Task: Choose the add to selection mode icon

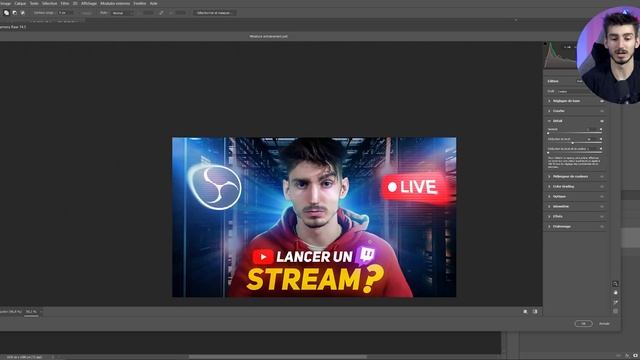Action: (x=6, y=13)
